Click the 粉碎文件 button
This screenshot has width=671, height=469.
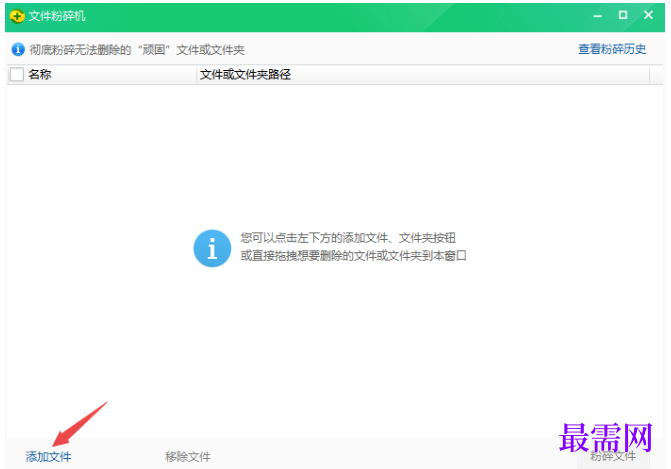[x=613, y=456]
